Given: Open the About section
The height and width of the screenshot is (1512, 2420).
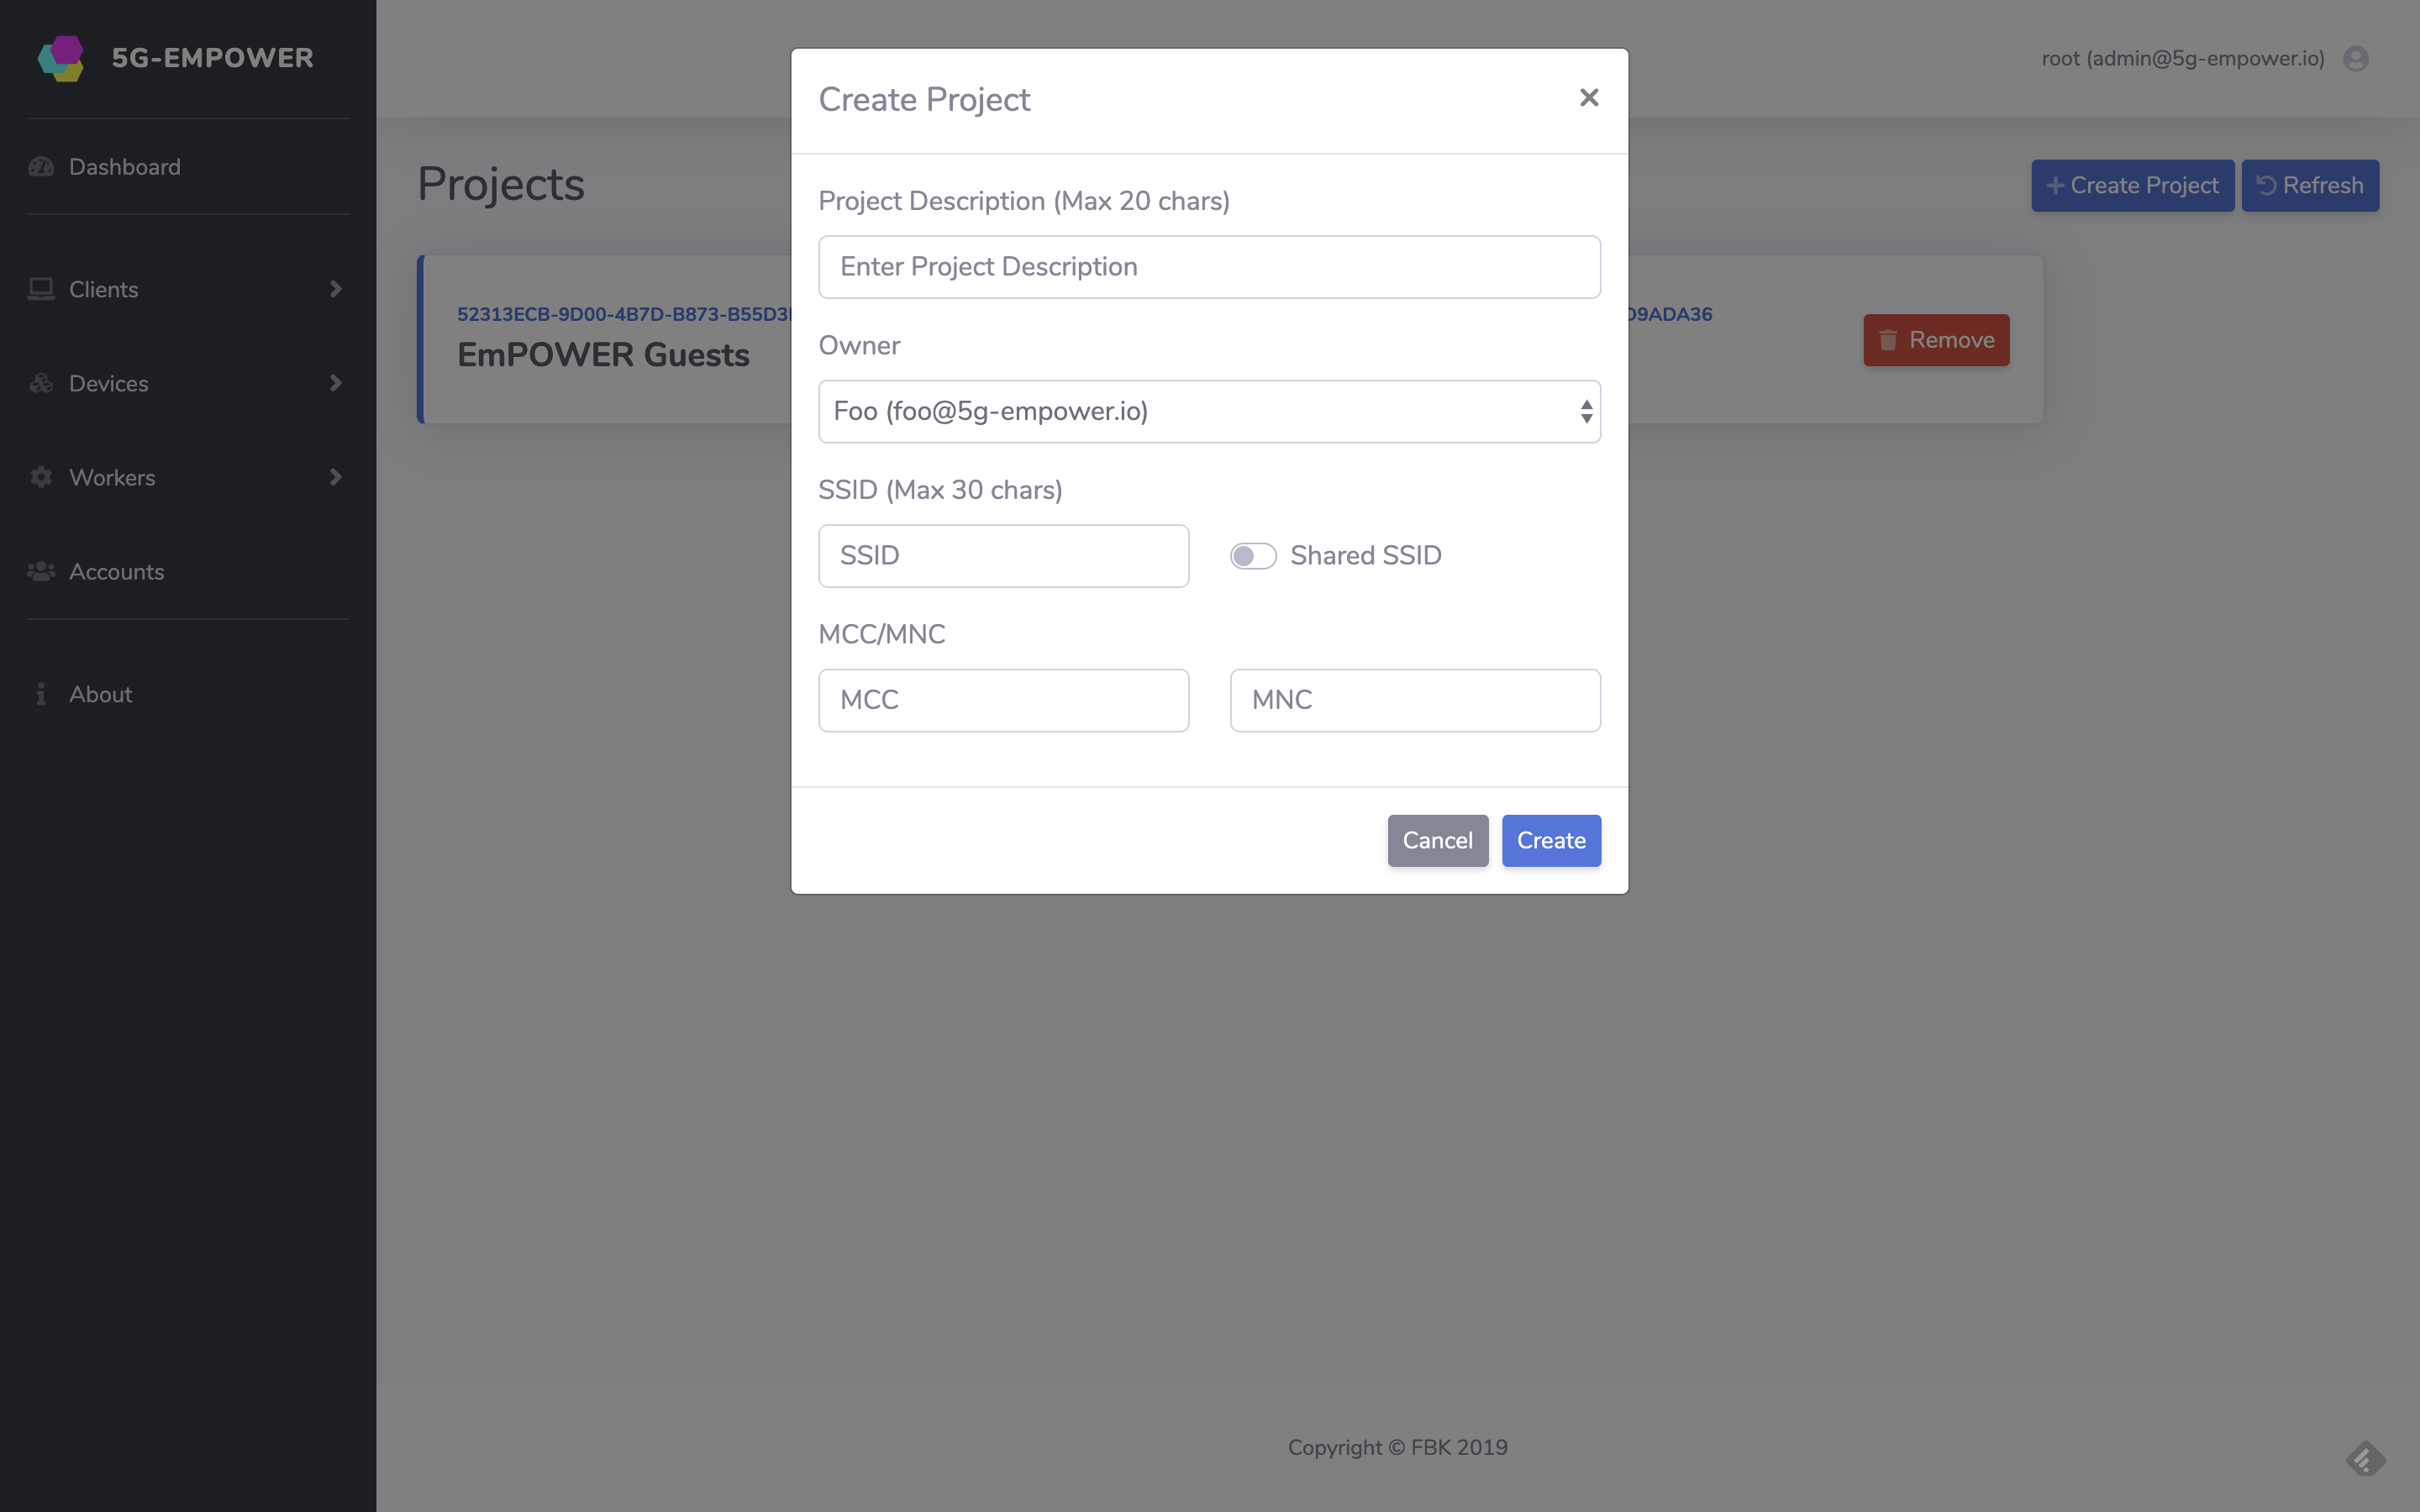Looking at the screenshot, I should point(99,693).
